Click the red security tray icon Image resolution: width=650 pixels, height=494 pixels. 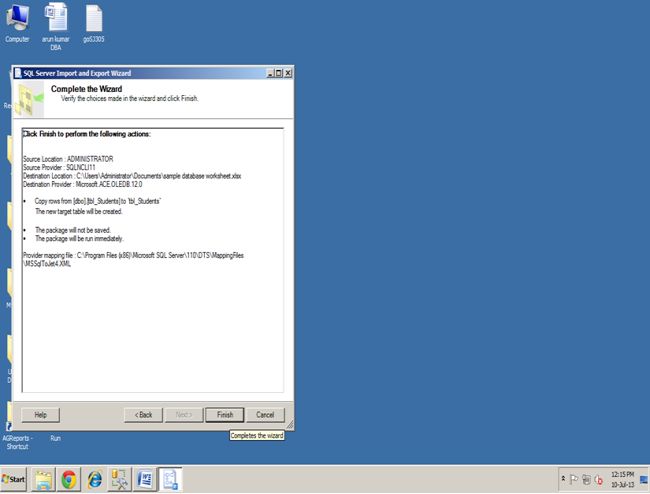599,479
